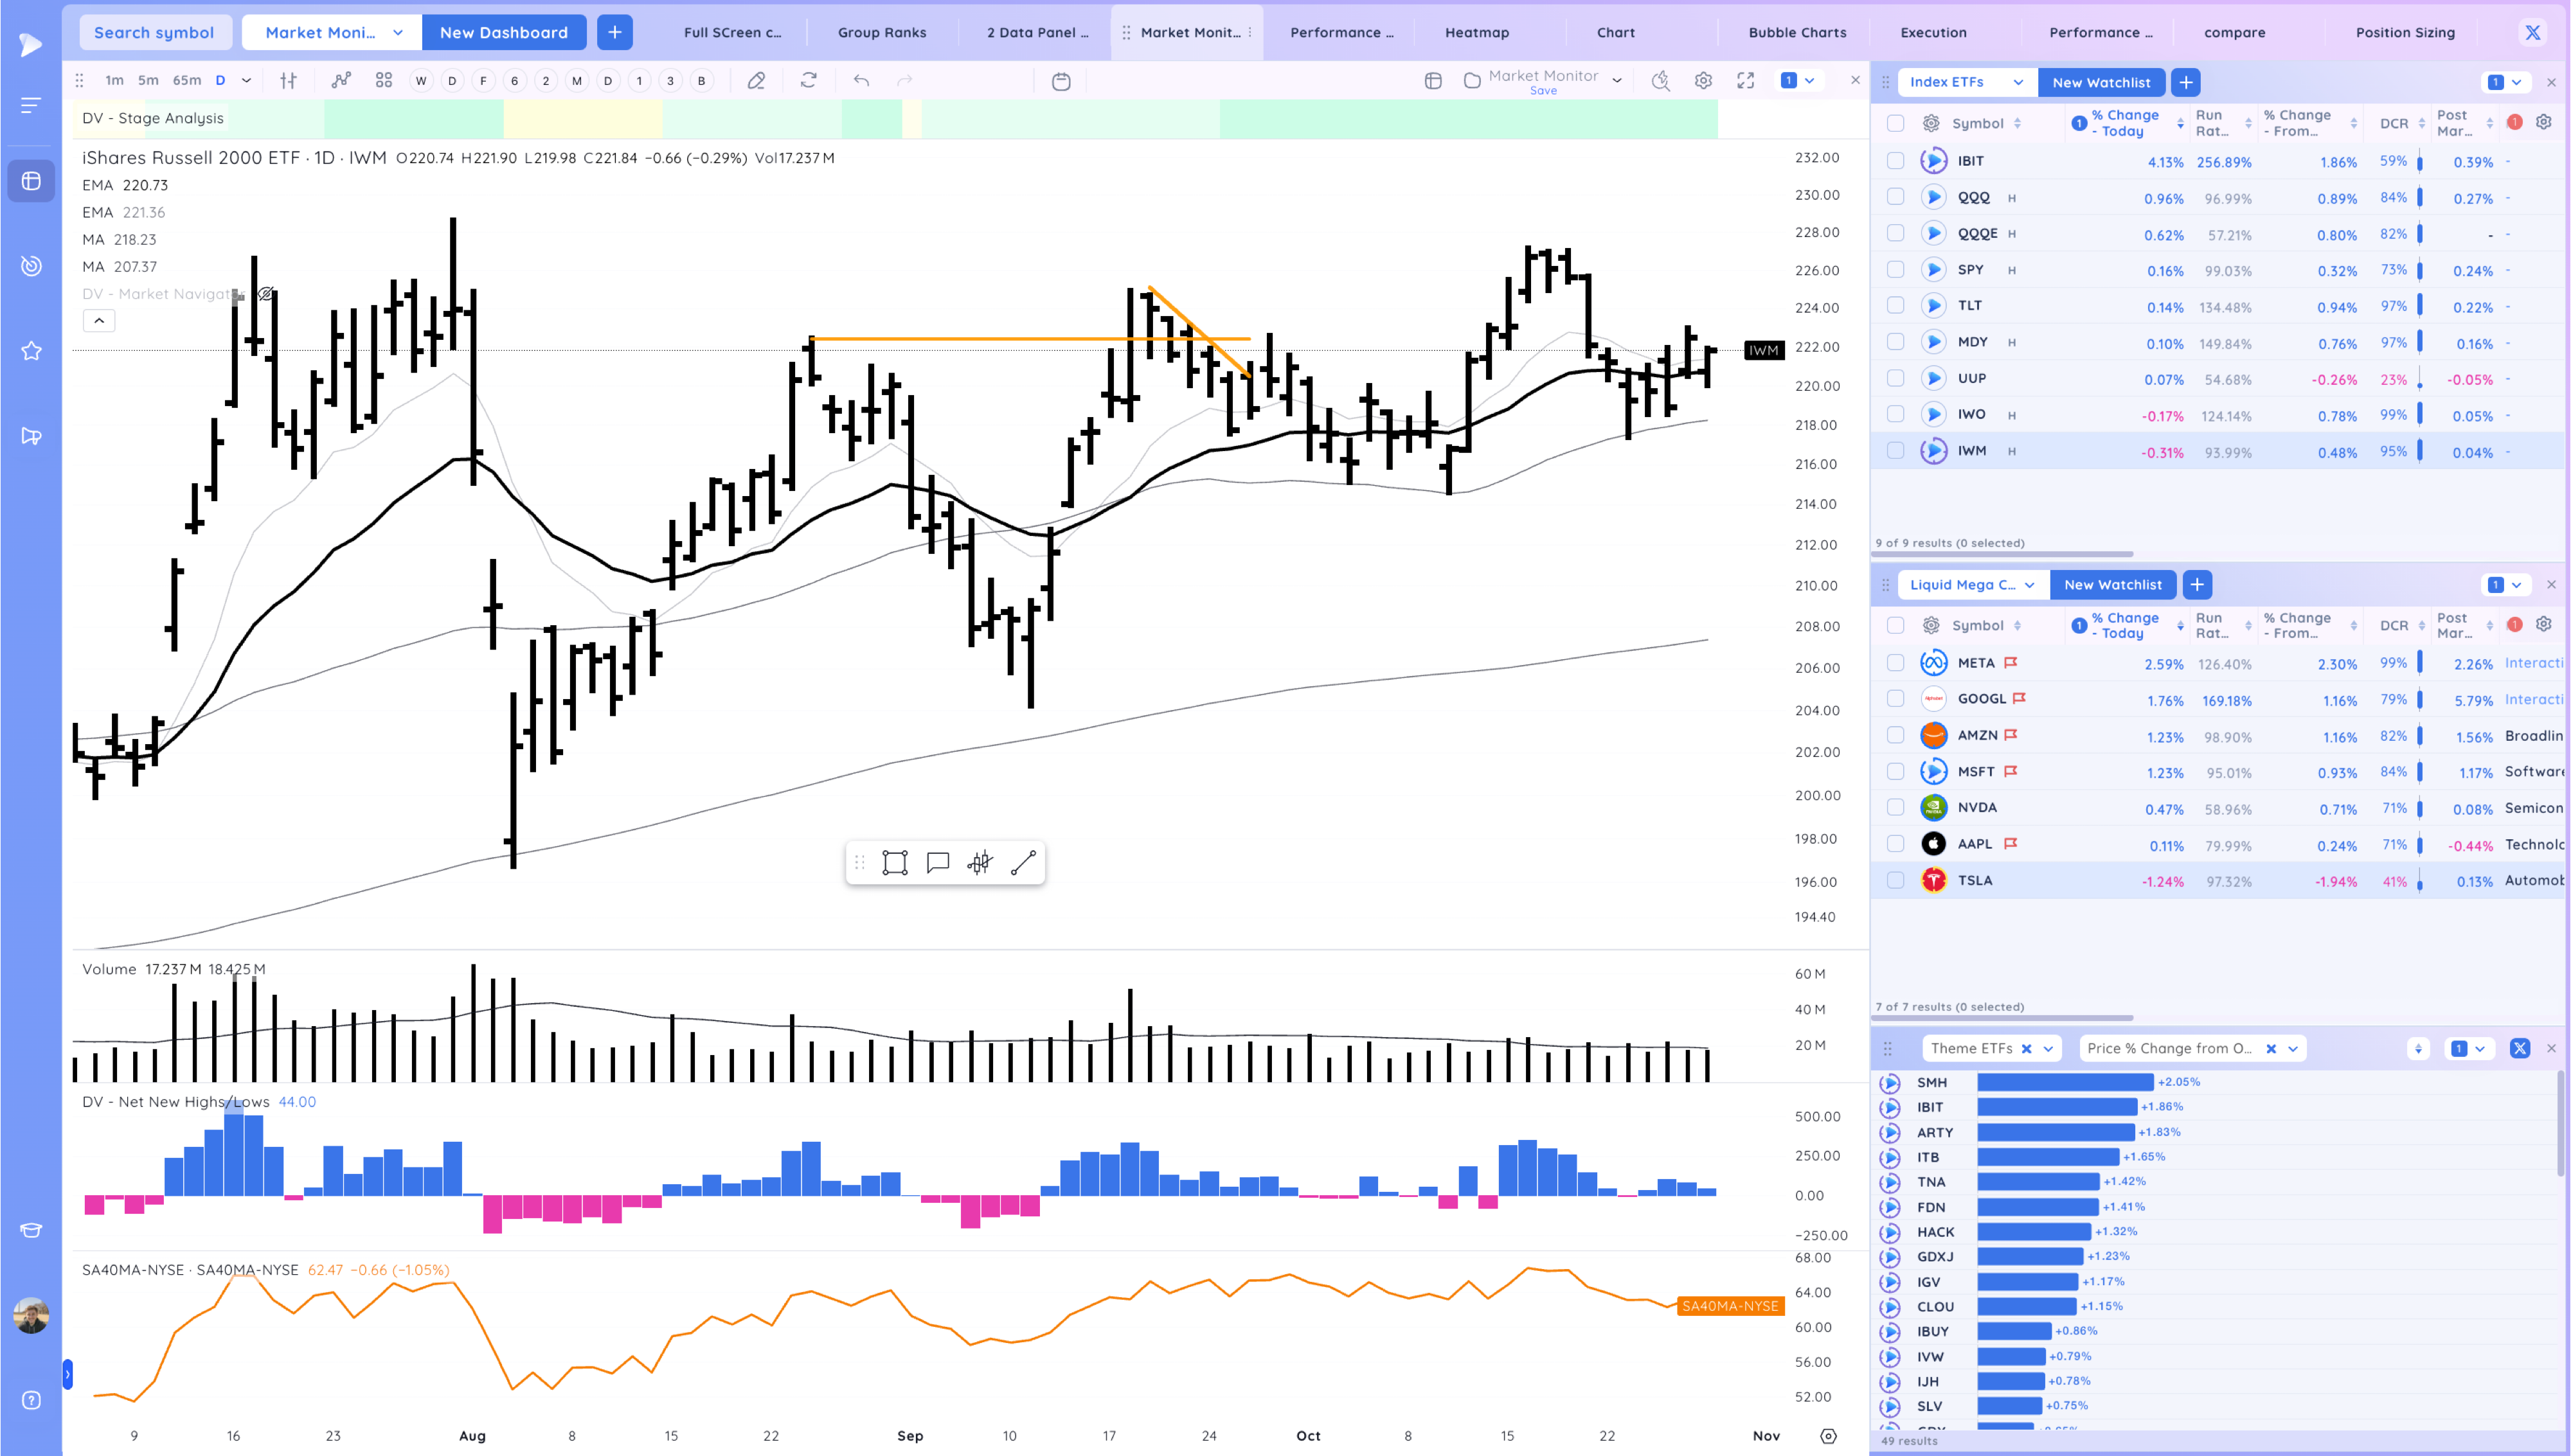The image size is (2571, 1456).
Task: Click the New Dashboard button
Action: tap(503, 32)
